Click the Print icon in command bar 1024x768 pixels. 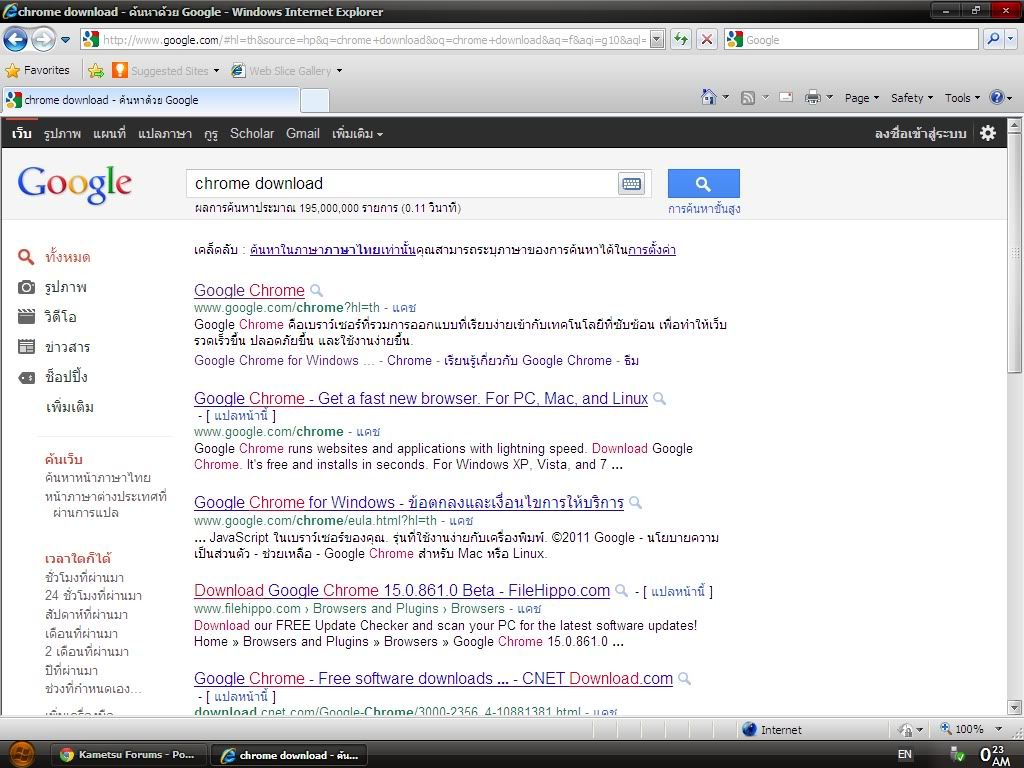pos(812,97)
